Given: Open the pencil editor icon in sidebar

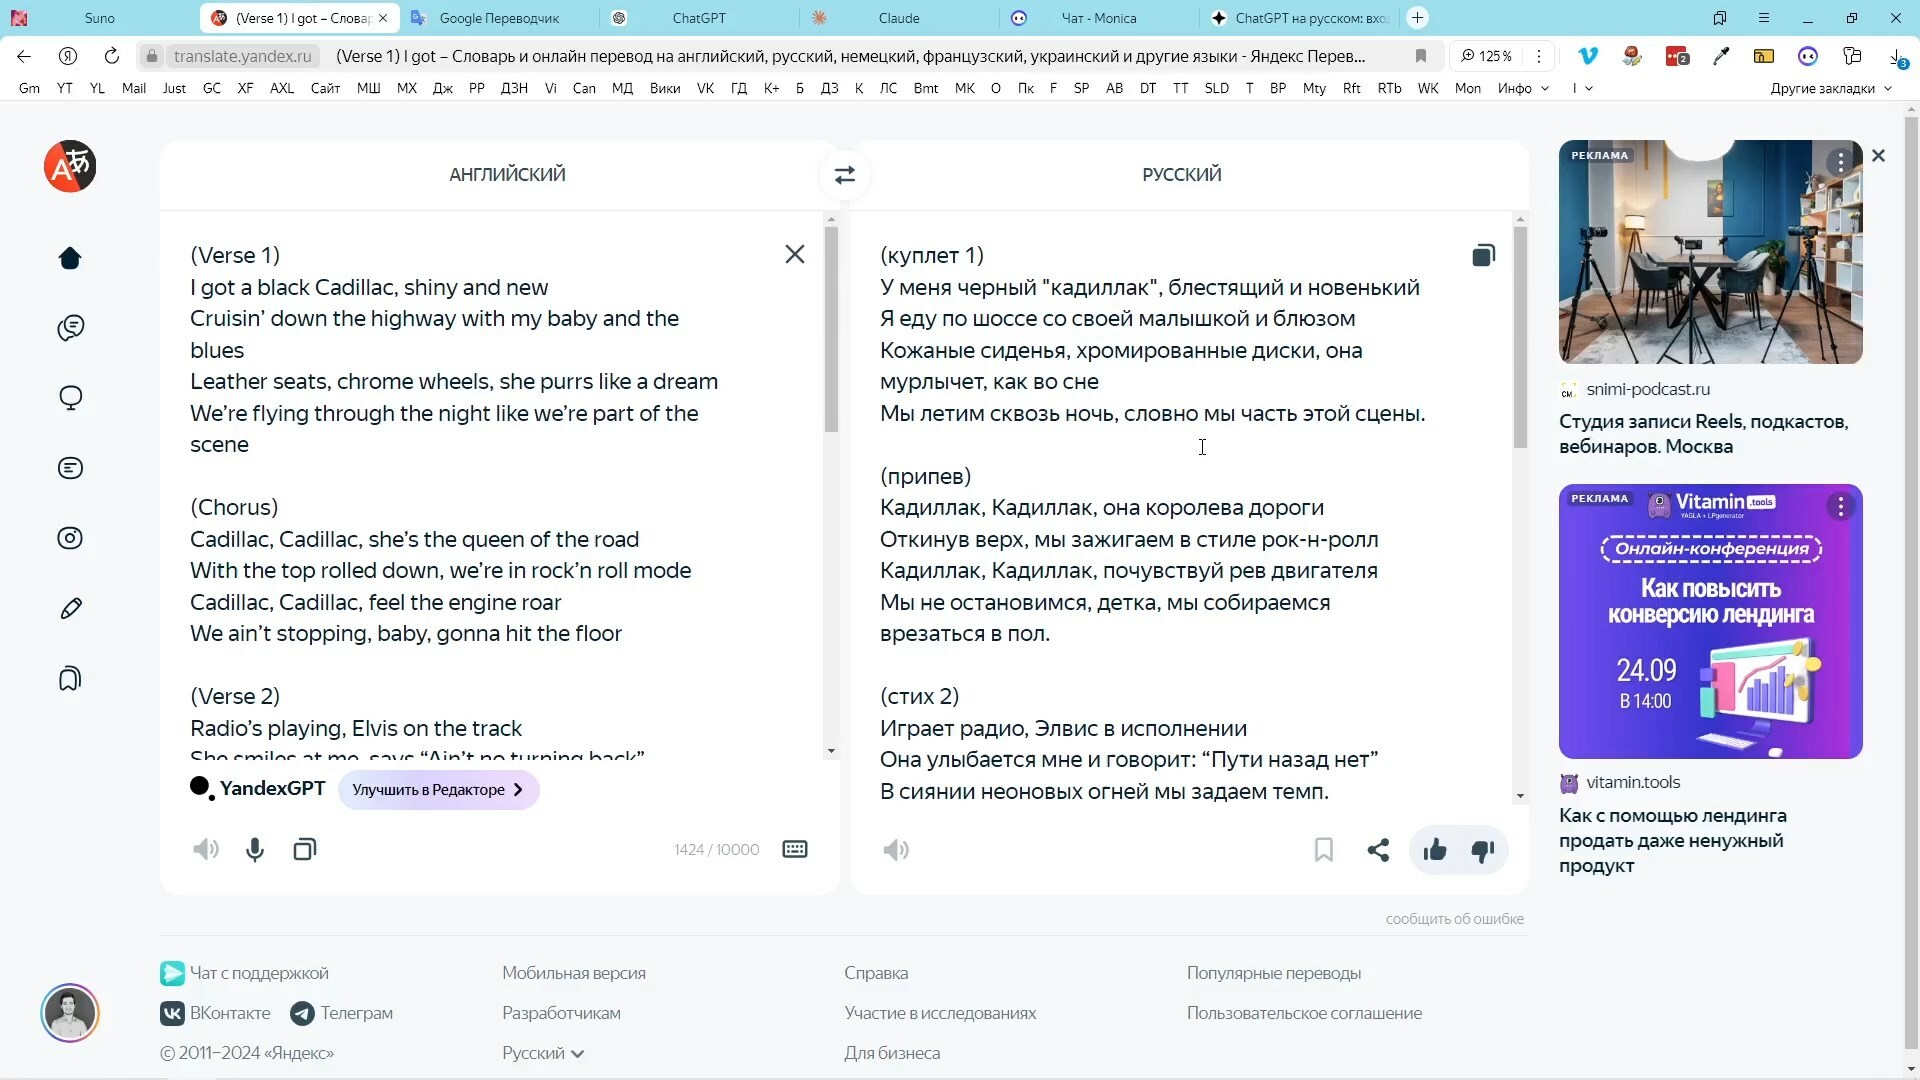Looking at the screenshot, I should click(x=70, y=608).
